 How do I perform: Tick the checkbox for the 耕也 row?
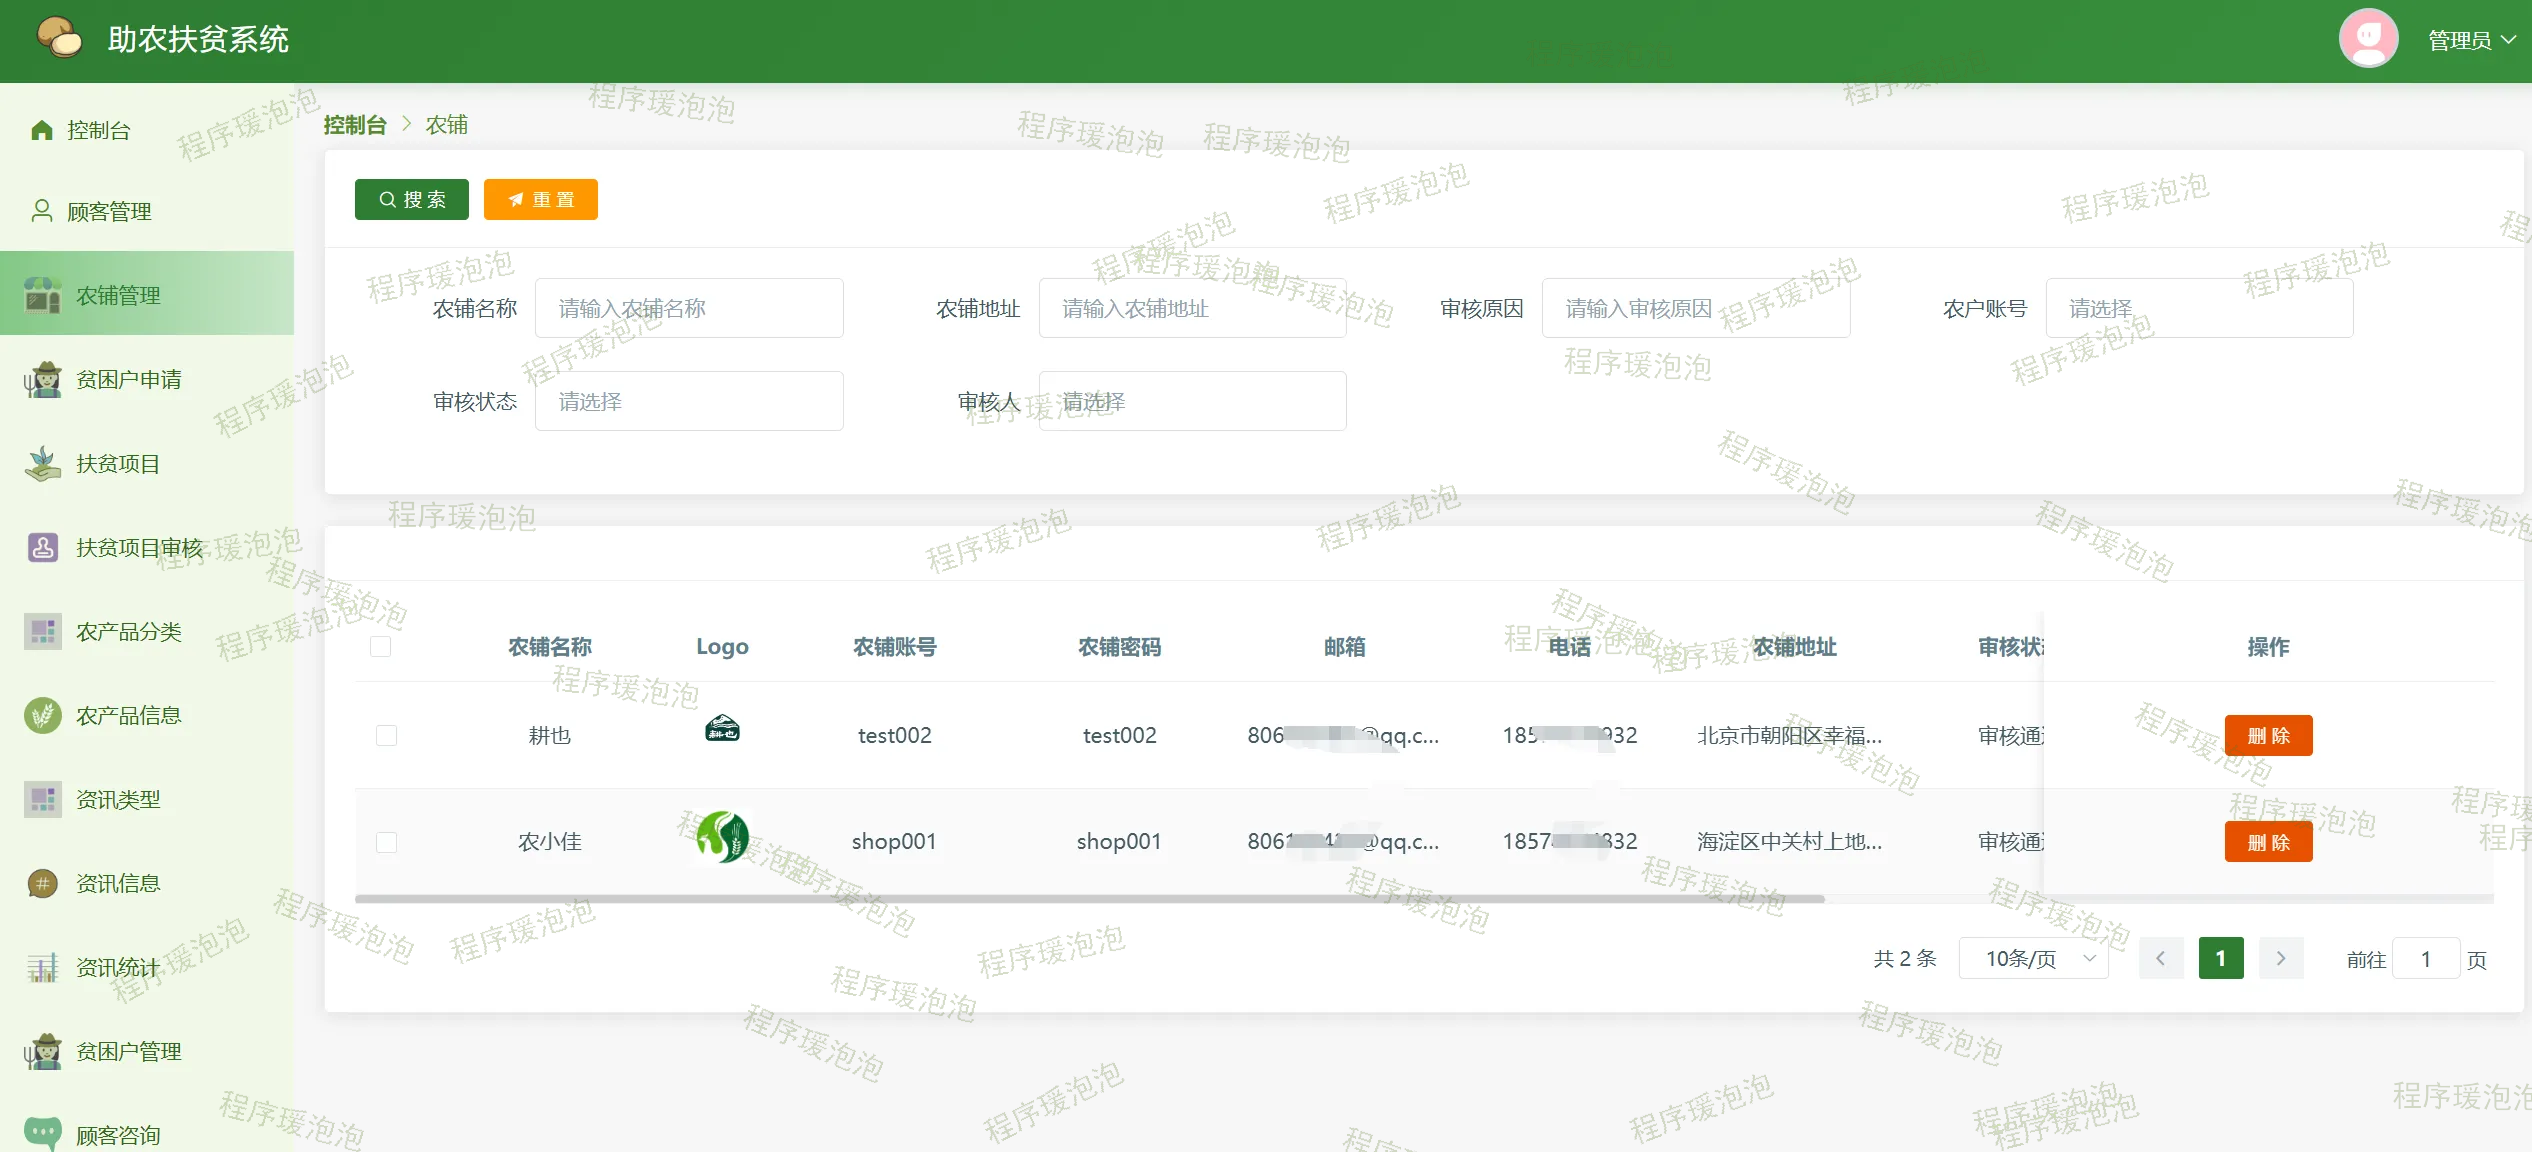386,736
